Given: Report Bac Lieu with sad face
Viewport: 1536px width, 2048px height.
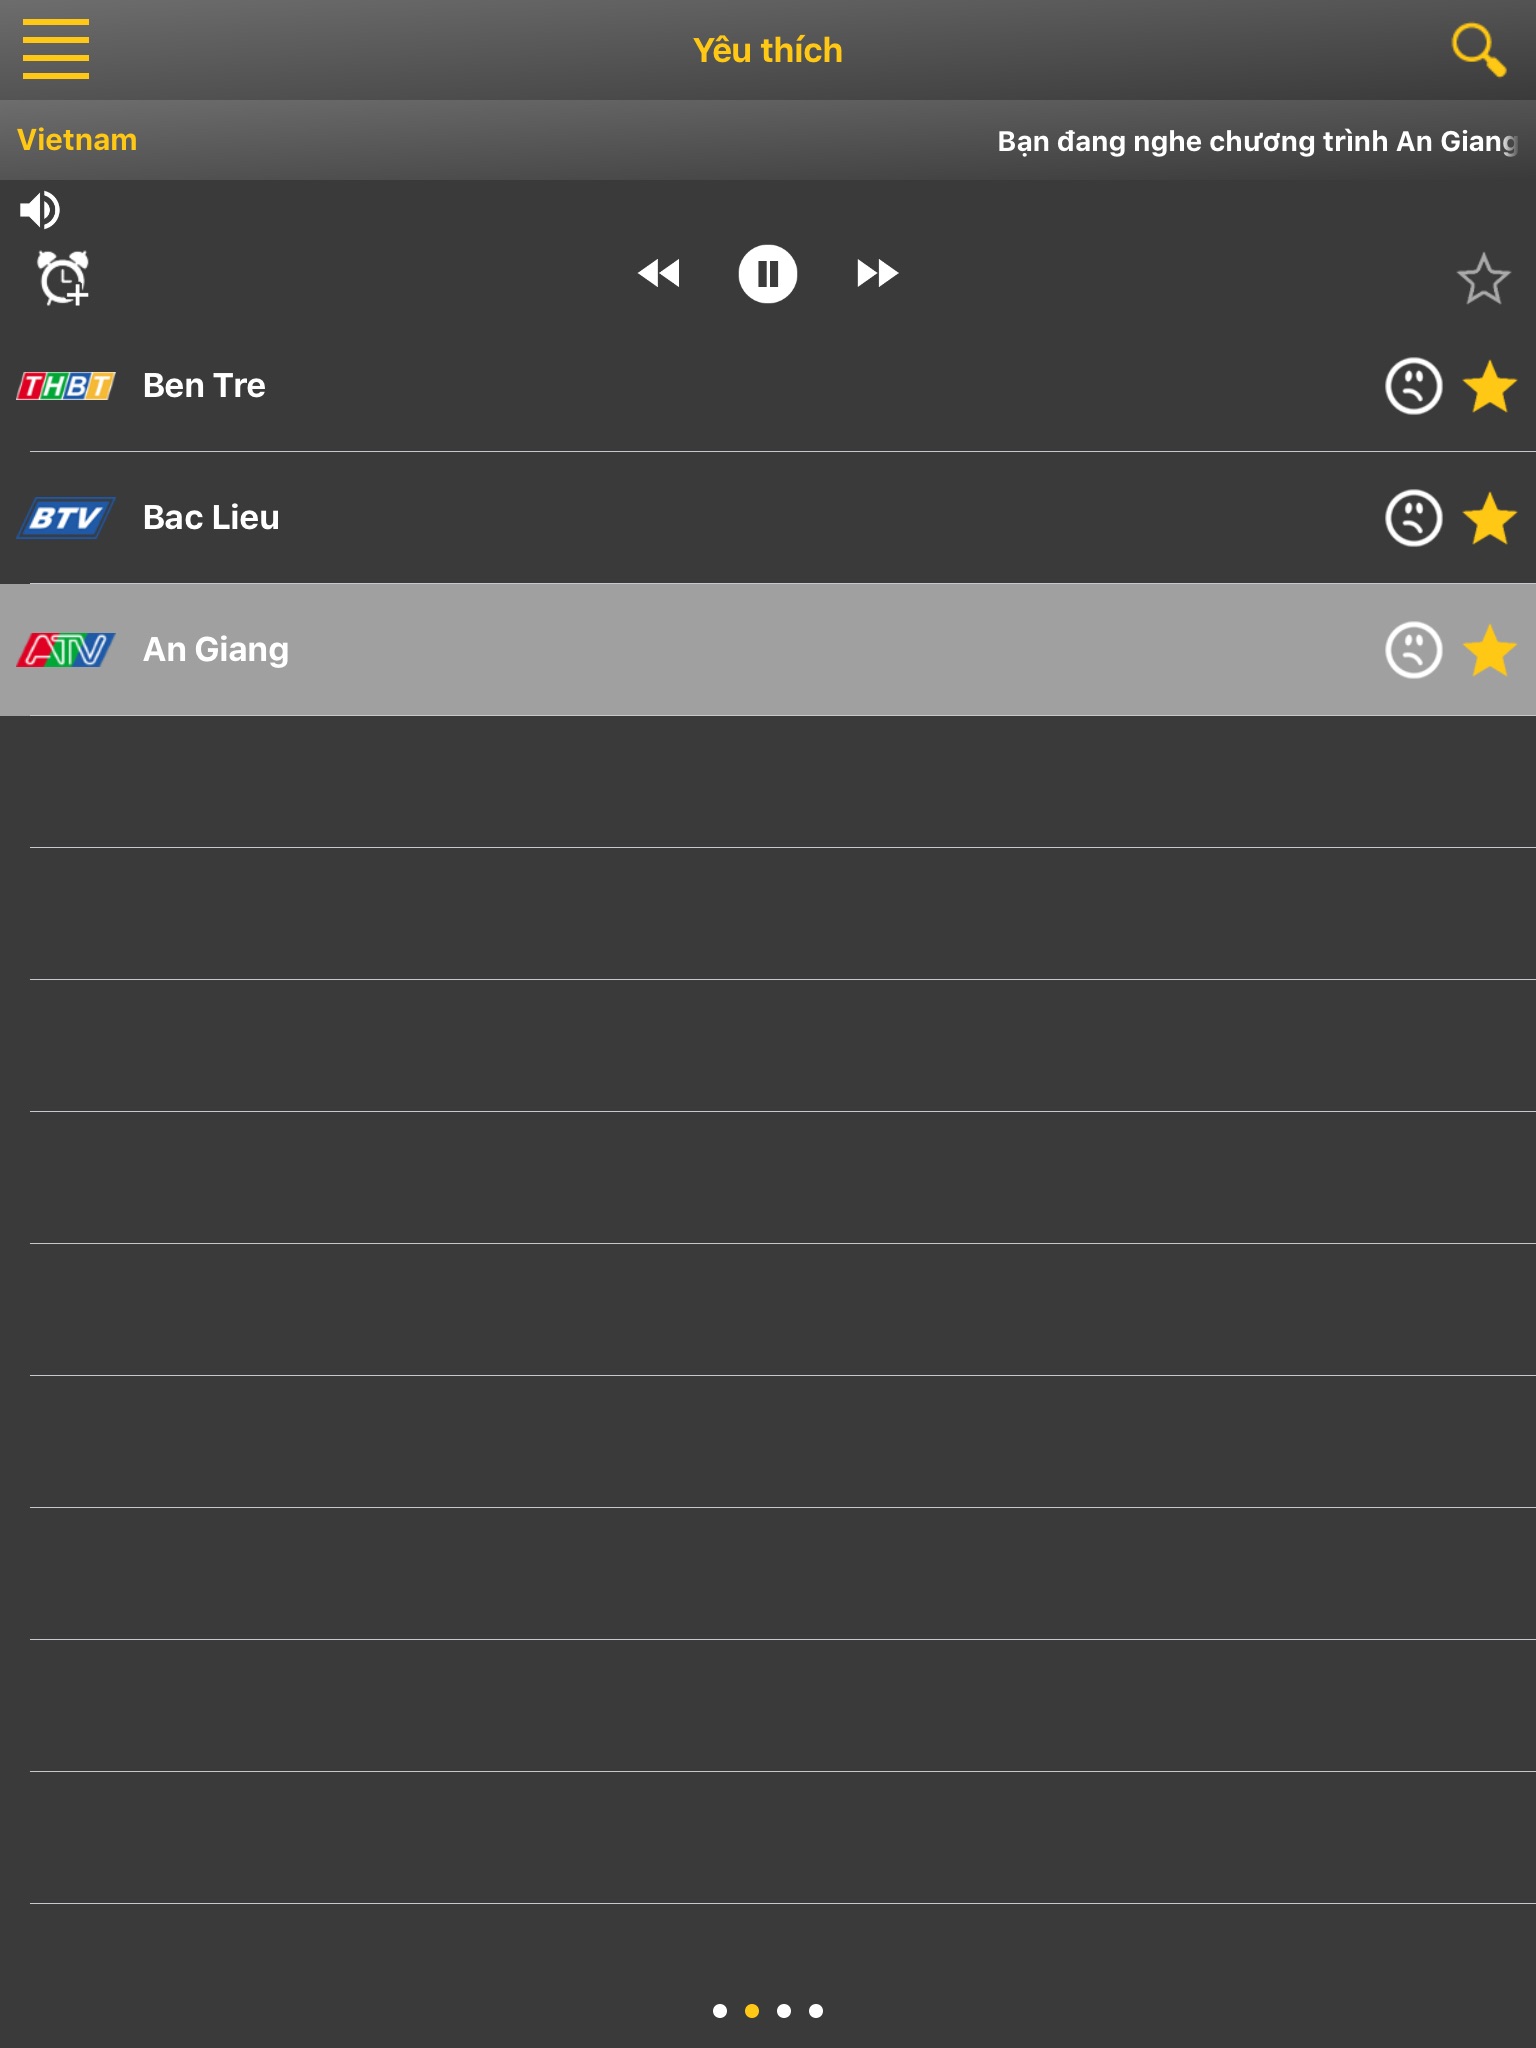Looking at the screenshot, I should [1413, 518].
